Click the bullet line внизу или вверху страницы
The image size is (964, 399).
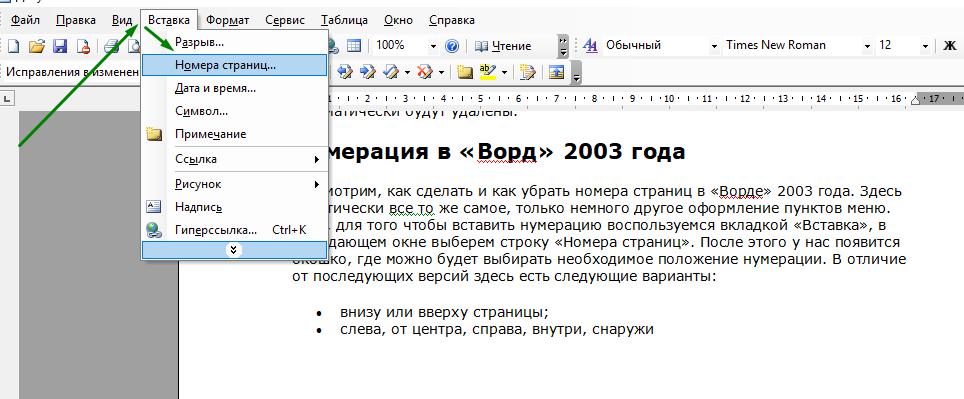click(x=444, y=311)
